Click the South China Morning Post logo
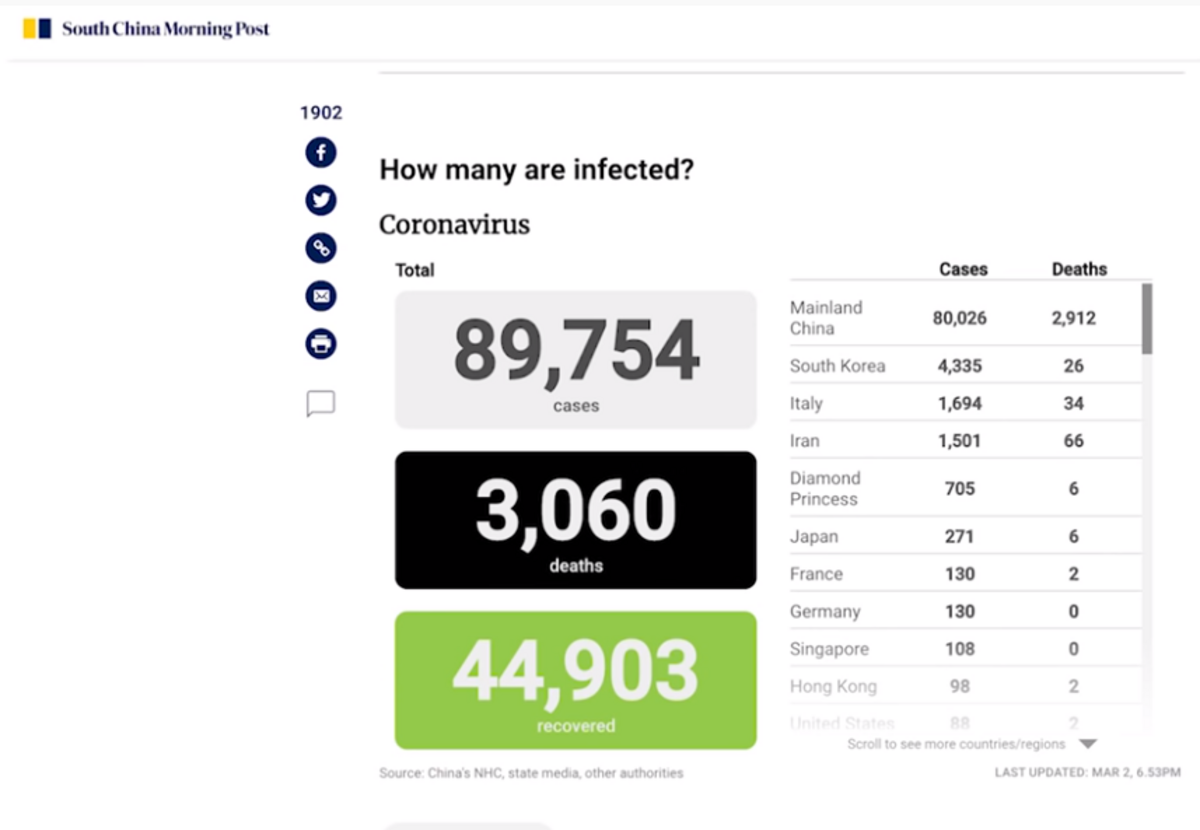This screenshot has height=830, width=1200. pyautogui.click(x=147, y=29)
